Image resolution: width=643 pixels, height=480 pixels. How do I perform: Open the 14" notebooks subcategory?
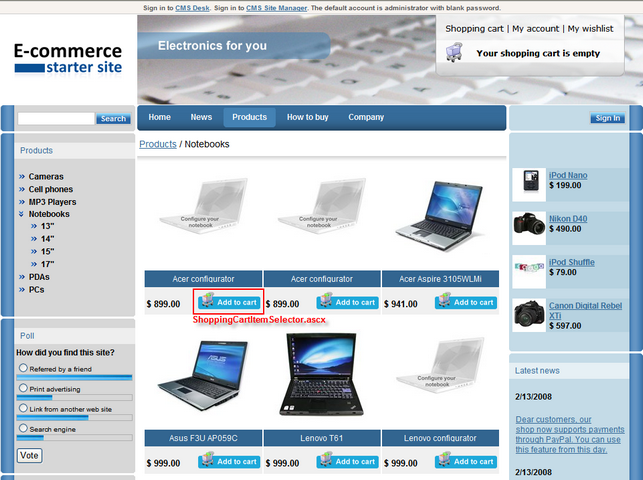coord(48,239)
